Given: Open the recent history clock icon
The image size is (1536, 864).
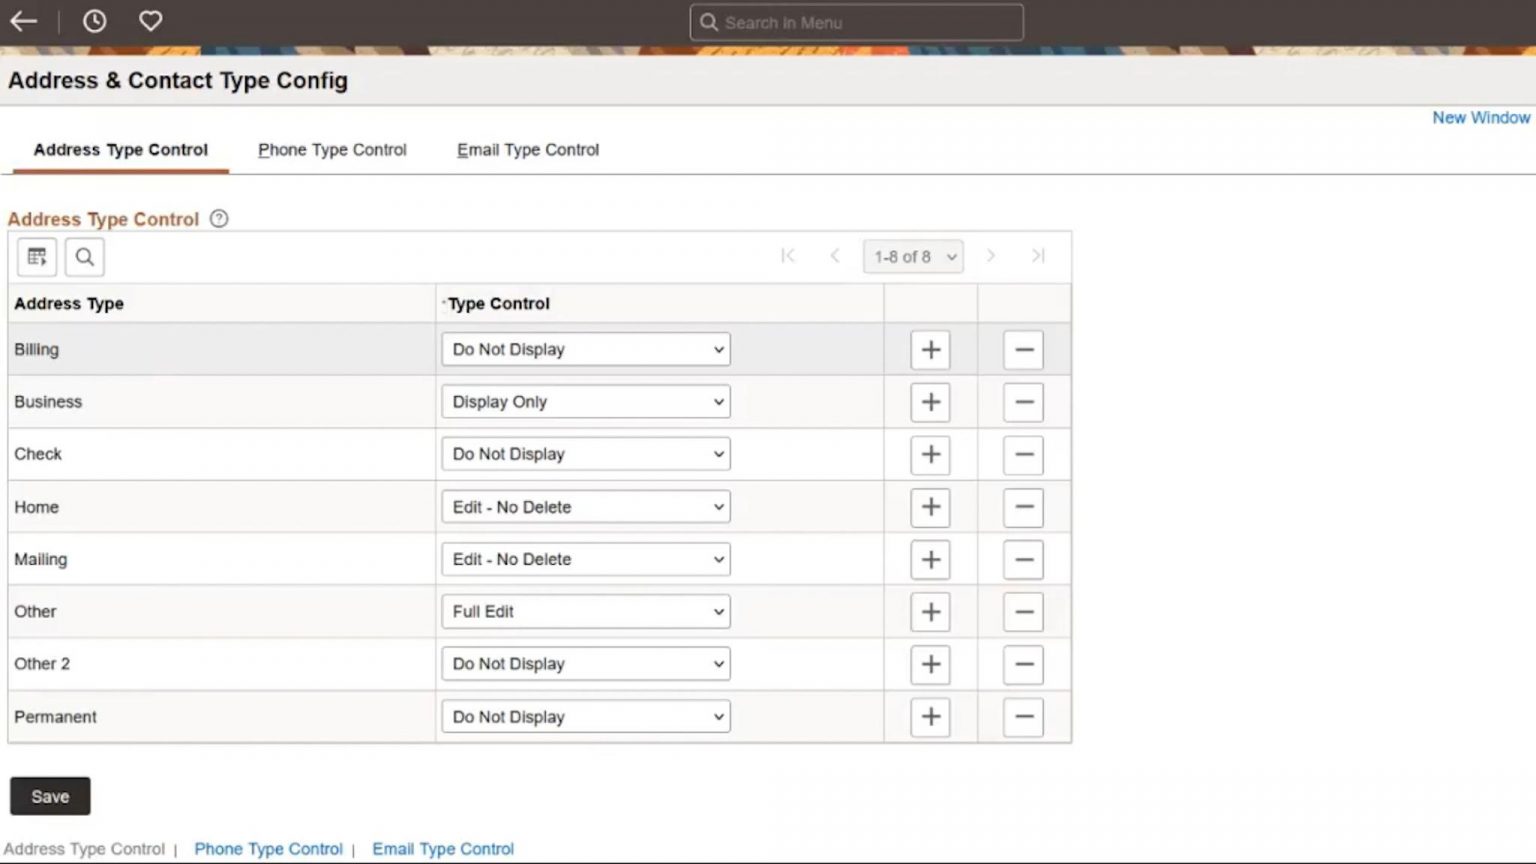Looking at the screenshot, I should (94, 21).
